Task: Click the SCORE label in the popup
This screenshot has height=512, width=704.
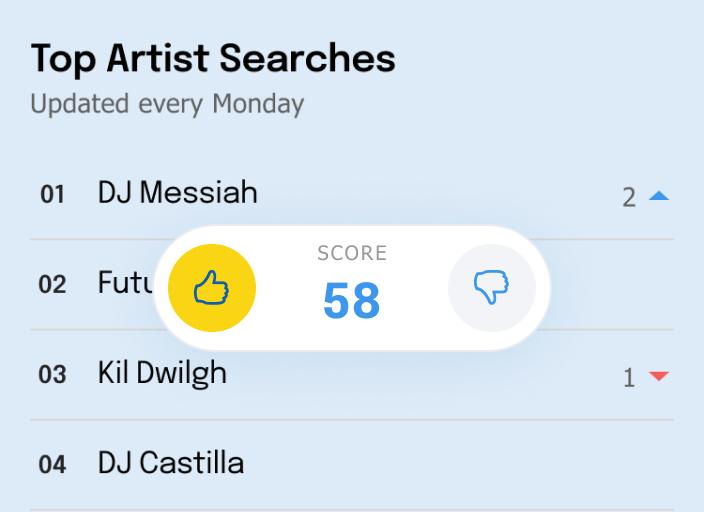Action: tap(352, 254)
